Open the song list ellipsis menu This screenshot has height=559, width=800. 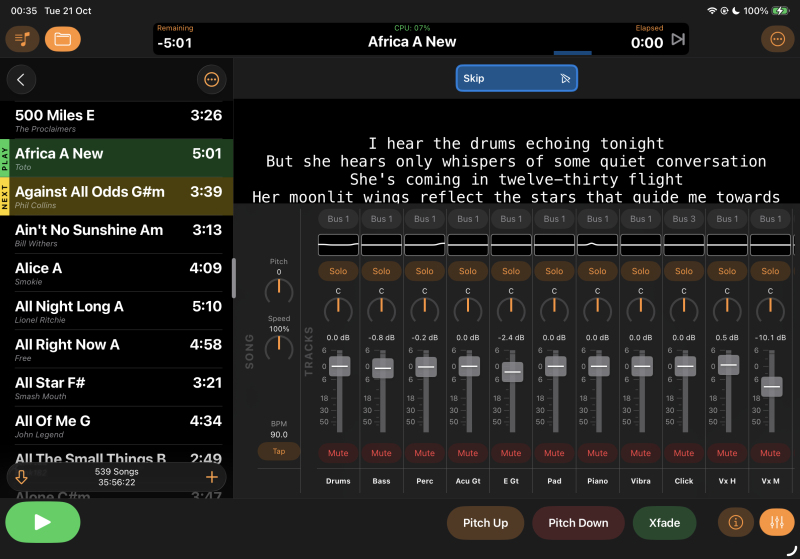click(x=211, y=80)
